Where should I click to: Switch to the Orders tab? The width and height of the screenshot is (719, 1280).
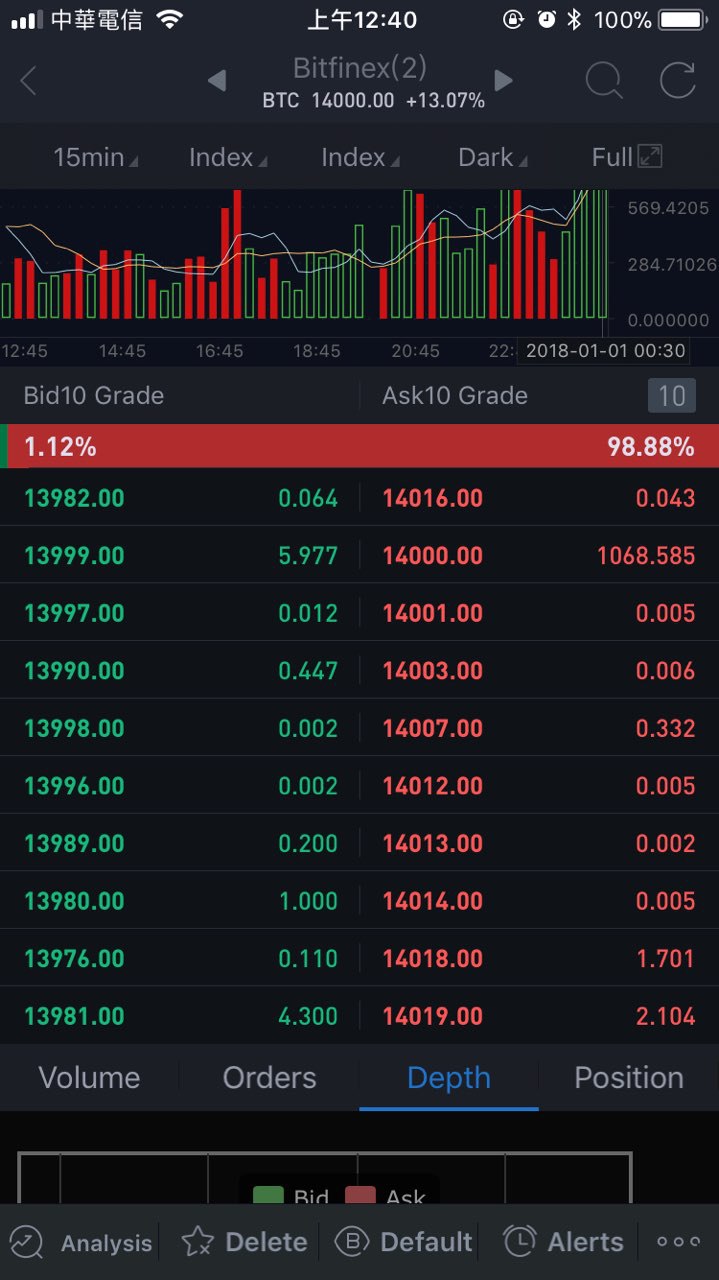click(269, 1077)
